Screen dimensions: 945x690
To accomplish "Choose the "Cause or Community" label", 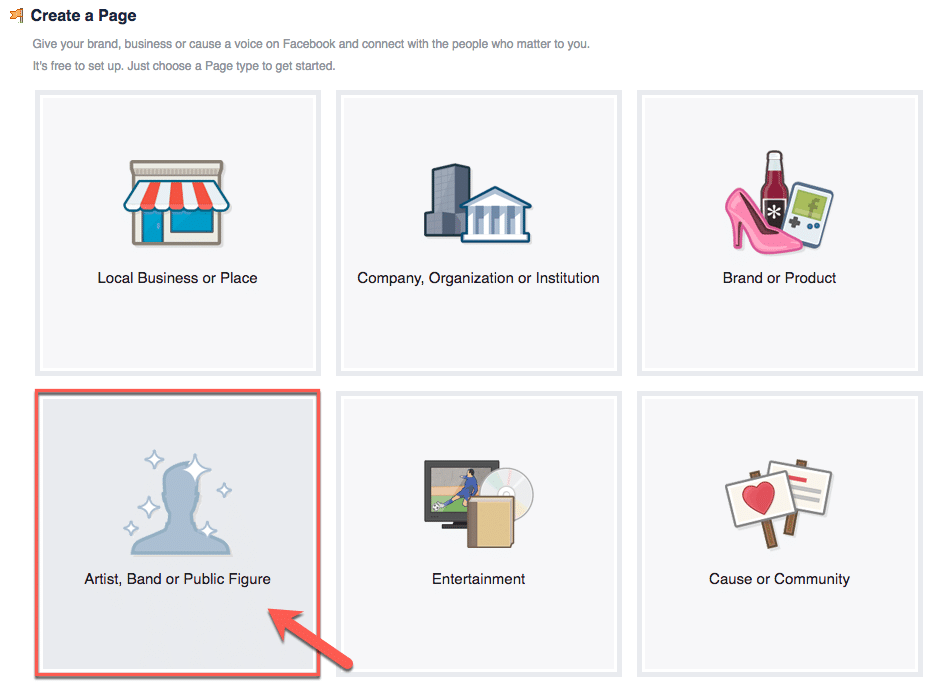I will 779,579.
